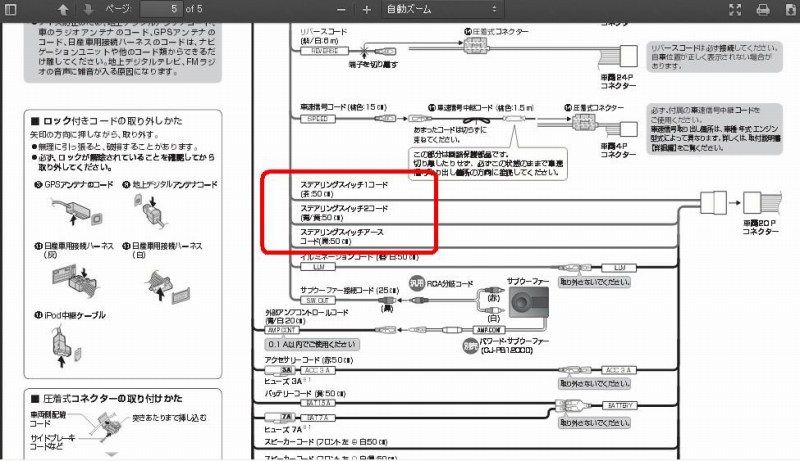This screenshot has height=461, width=800.
Task: Click the 突きあたりまで挿し込む instruction
Action: tap(169, 418)
